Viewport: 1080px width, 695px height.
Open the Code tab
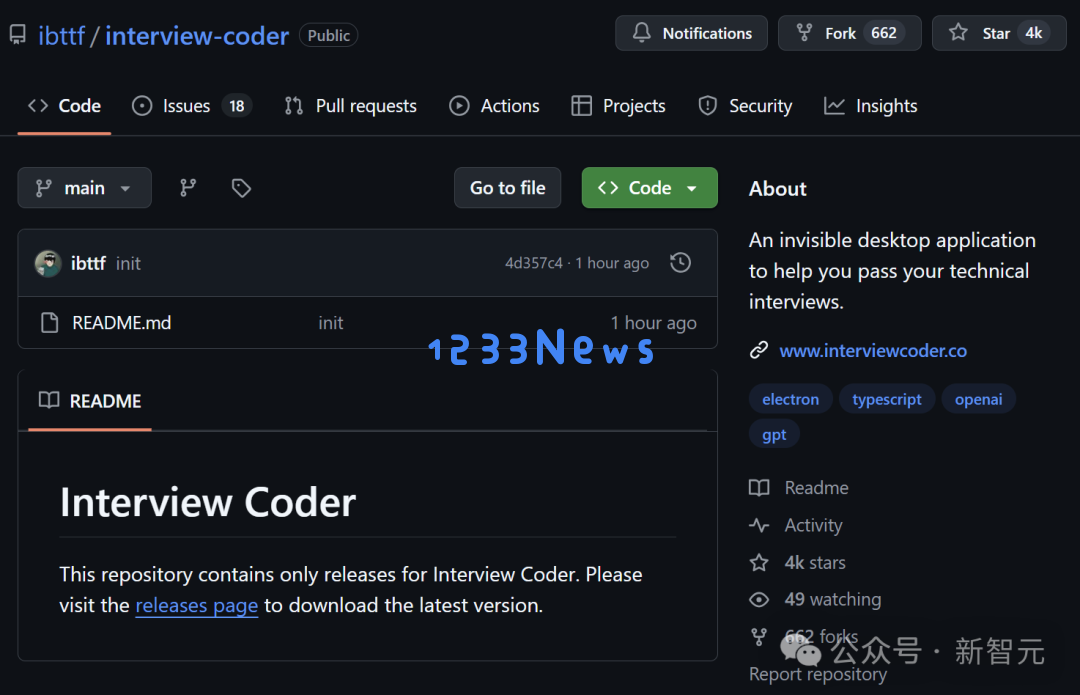coord(64,106)
